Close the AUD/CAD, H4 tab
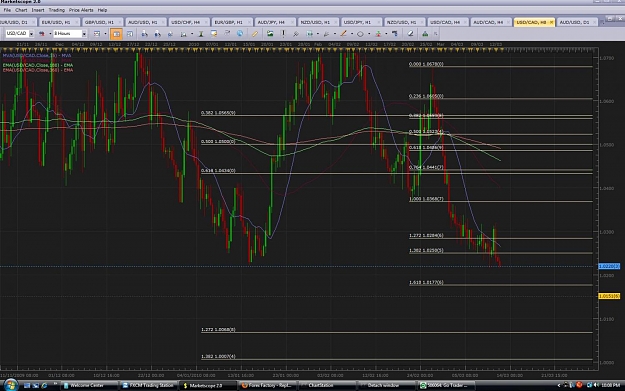 tap(508, 22)
